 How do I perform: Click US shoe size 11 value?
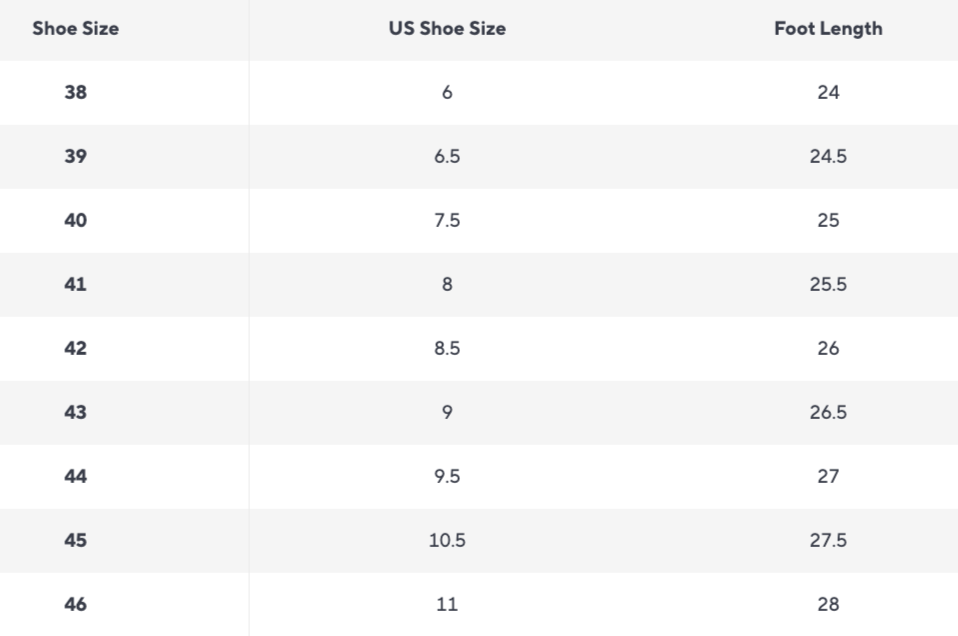click(447, 605)
